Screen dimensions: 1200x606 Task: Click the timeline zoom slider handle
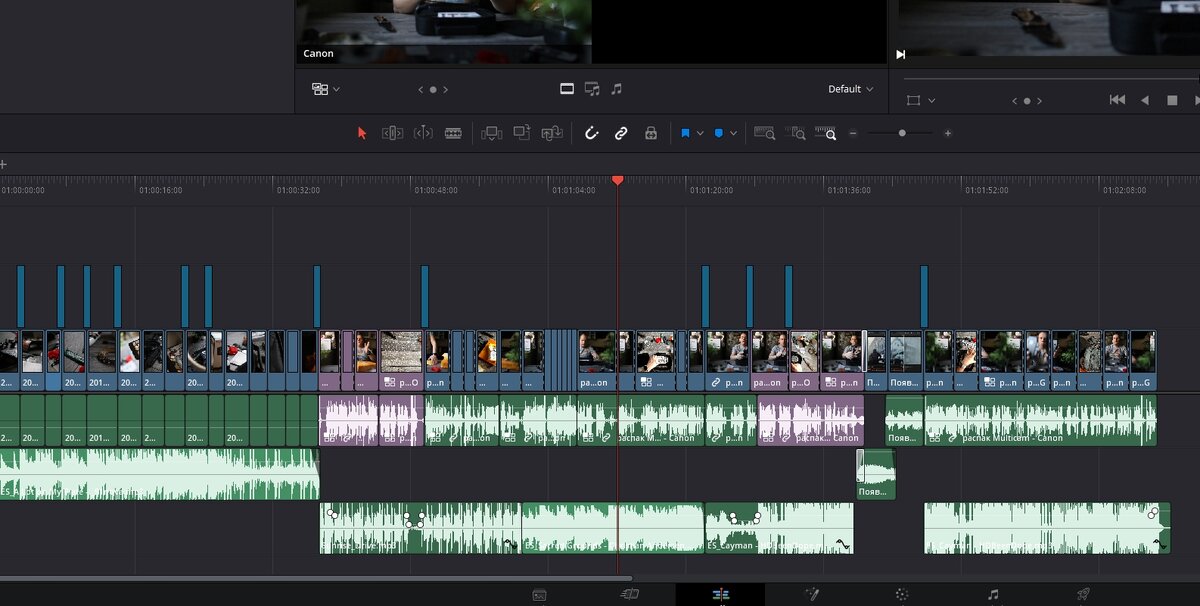pyautogui.click(x=902, y=133)
